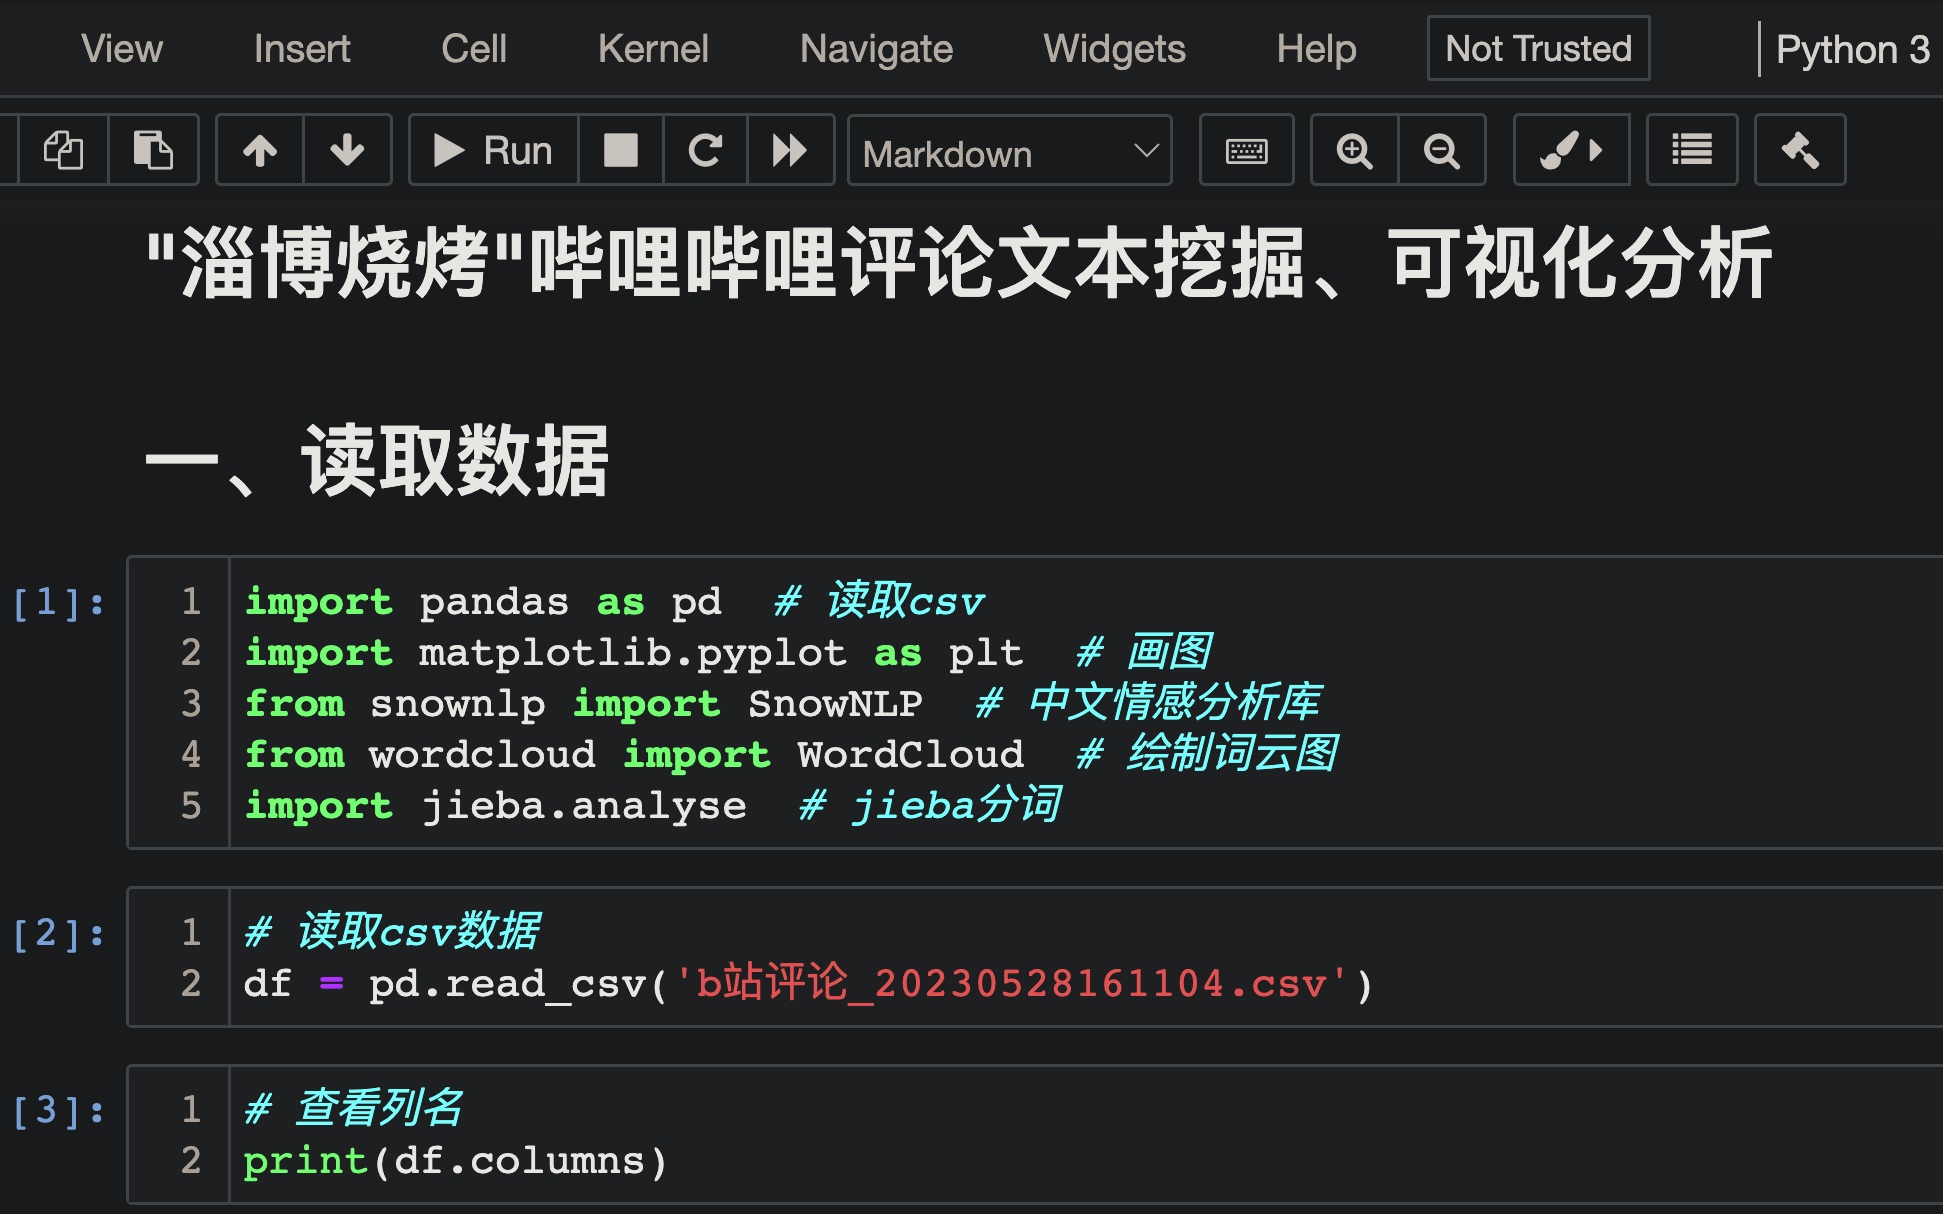Open the table of contents list icon
This screenshot has width=1943, height=1214.
[x=1691, y=150]
